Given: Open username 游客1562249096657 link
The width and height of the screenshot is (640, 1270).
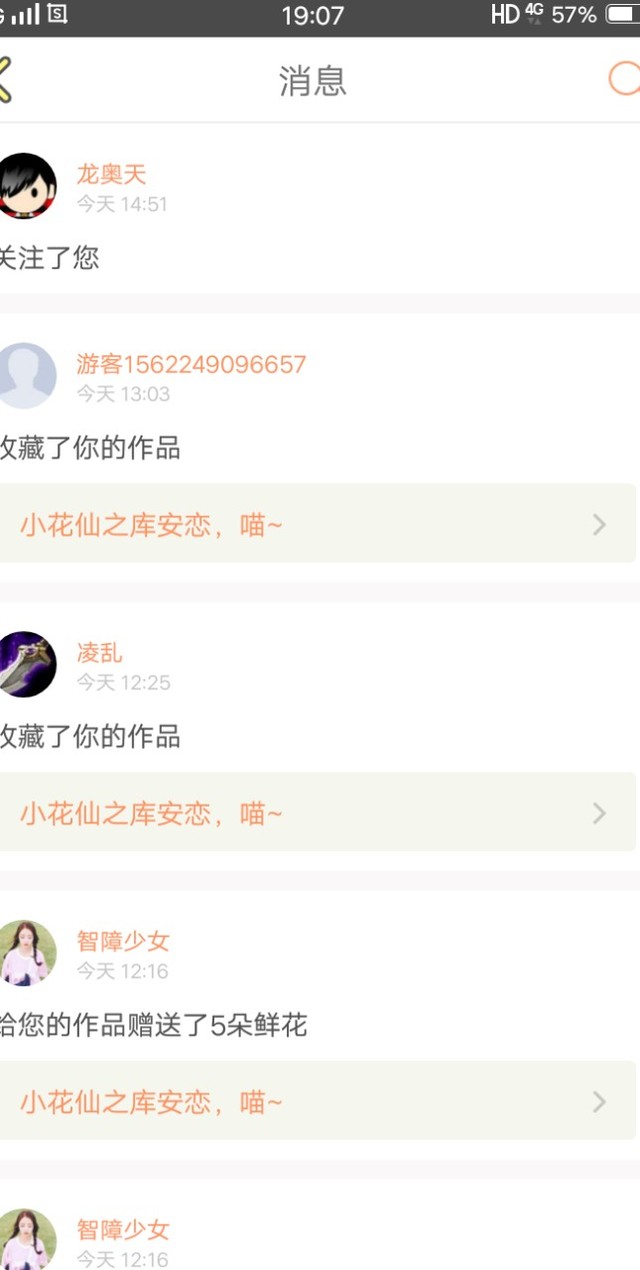Looking at the screenshot, I should [191, 364].
